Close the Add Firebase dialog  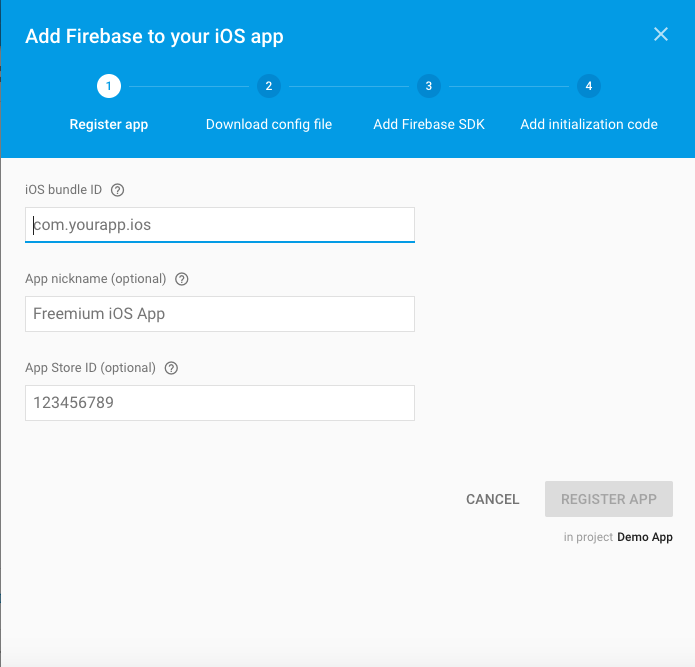click(x=660, y=34)
